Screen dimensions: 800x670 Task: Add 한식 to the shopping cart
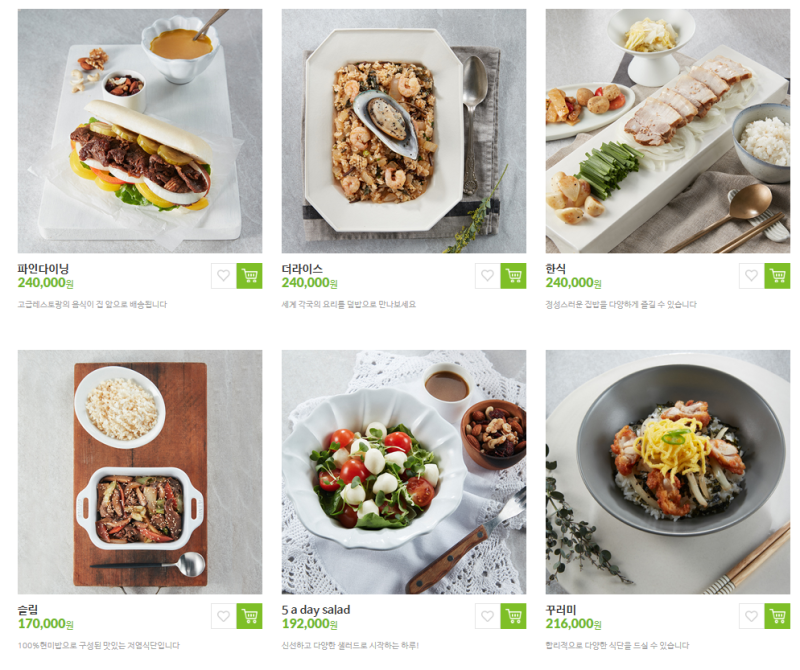[777, 276]
